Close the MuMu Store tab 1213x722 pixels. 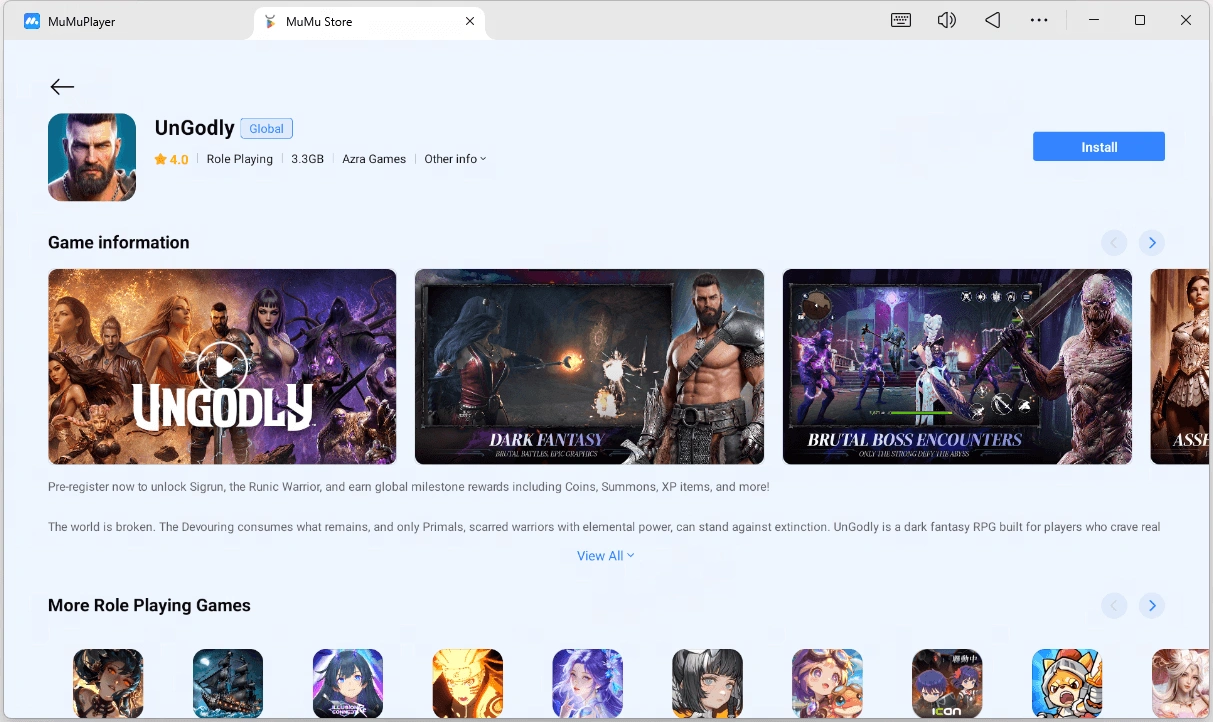[470, 21]
